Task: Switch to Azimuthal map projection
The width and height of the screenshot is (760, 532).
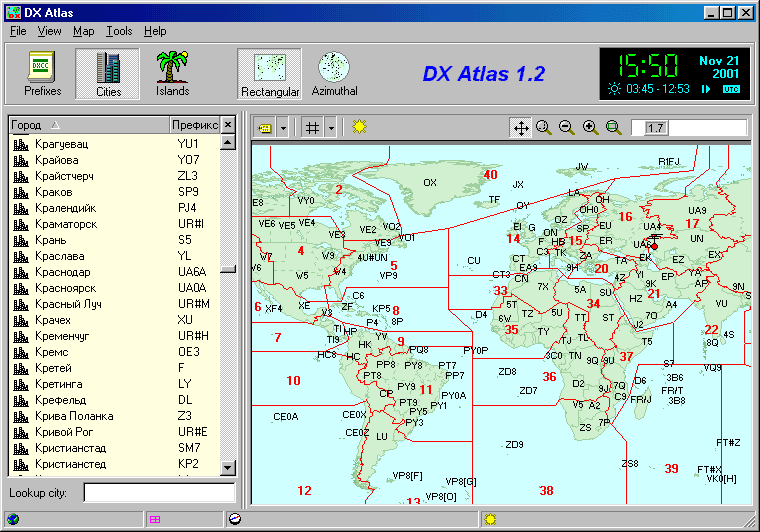Action: [x=334, y=74]
